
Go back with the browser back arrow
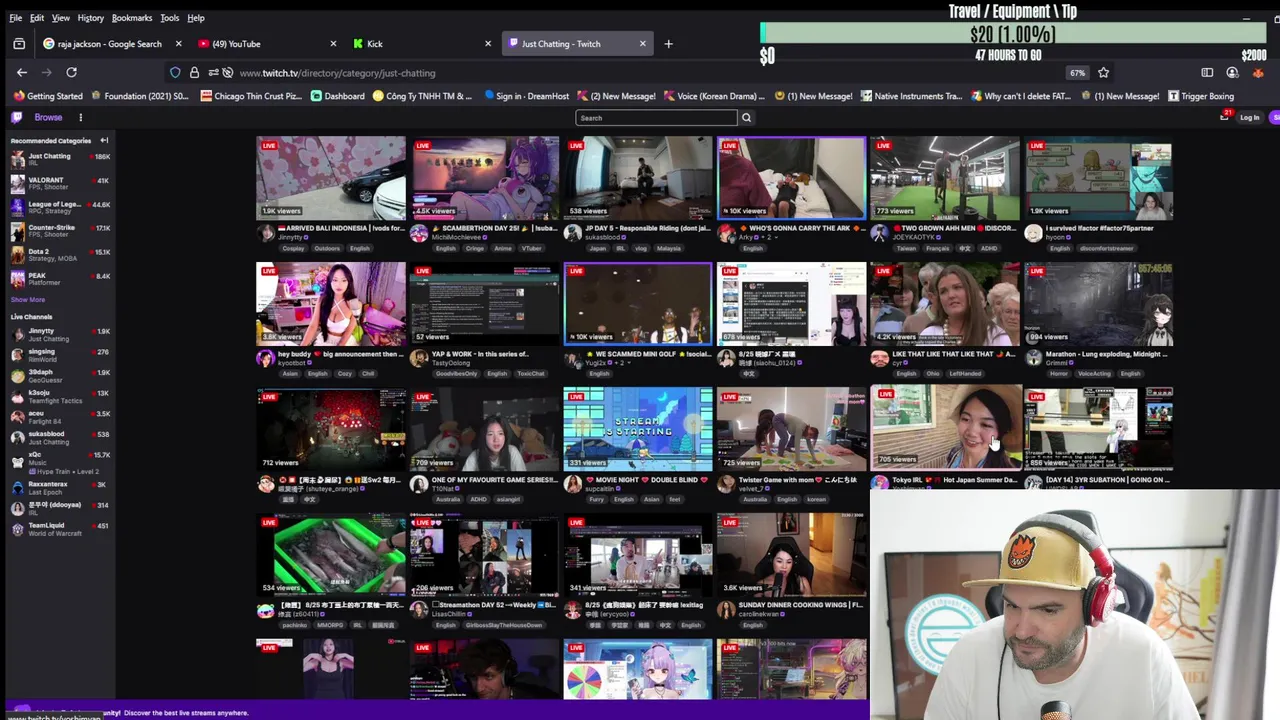click(22, 72)
